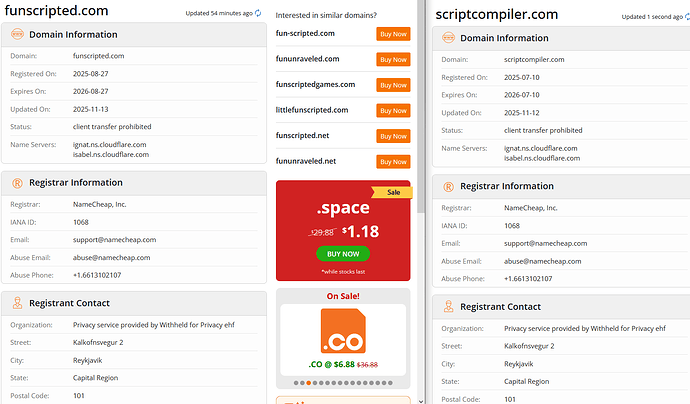Click the Domain Information WWW icon for scriptcompiler.com

(x=448, y=38)
